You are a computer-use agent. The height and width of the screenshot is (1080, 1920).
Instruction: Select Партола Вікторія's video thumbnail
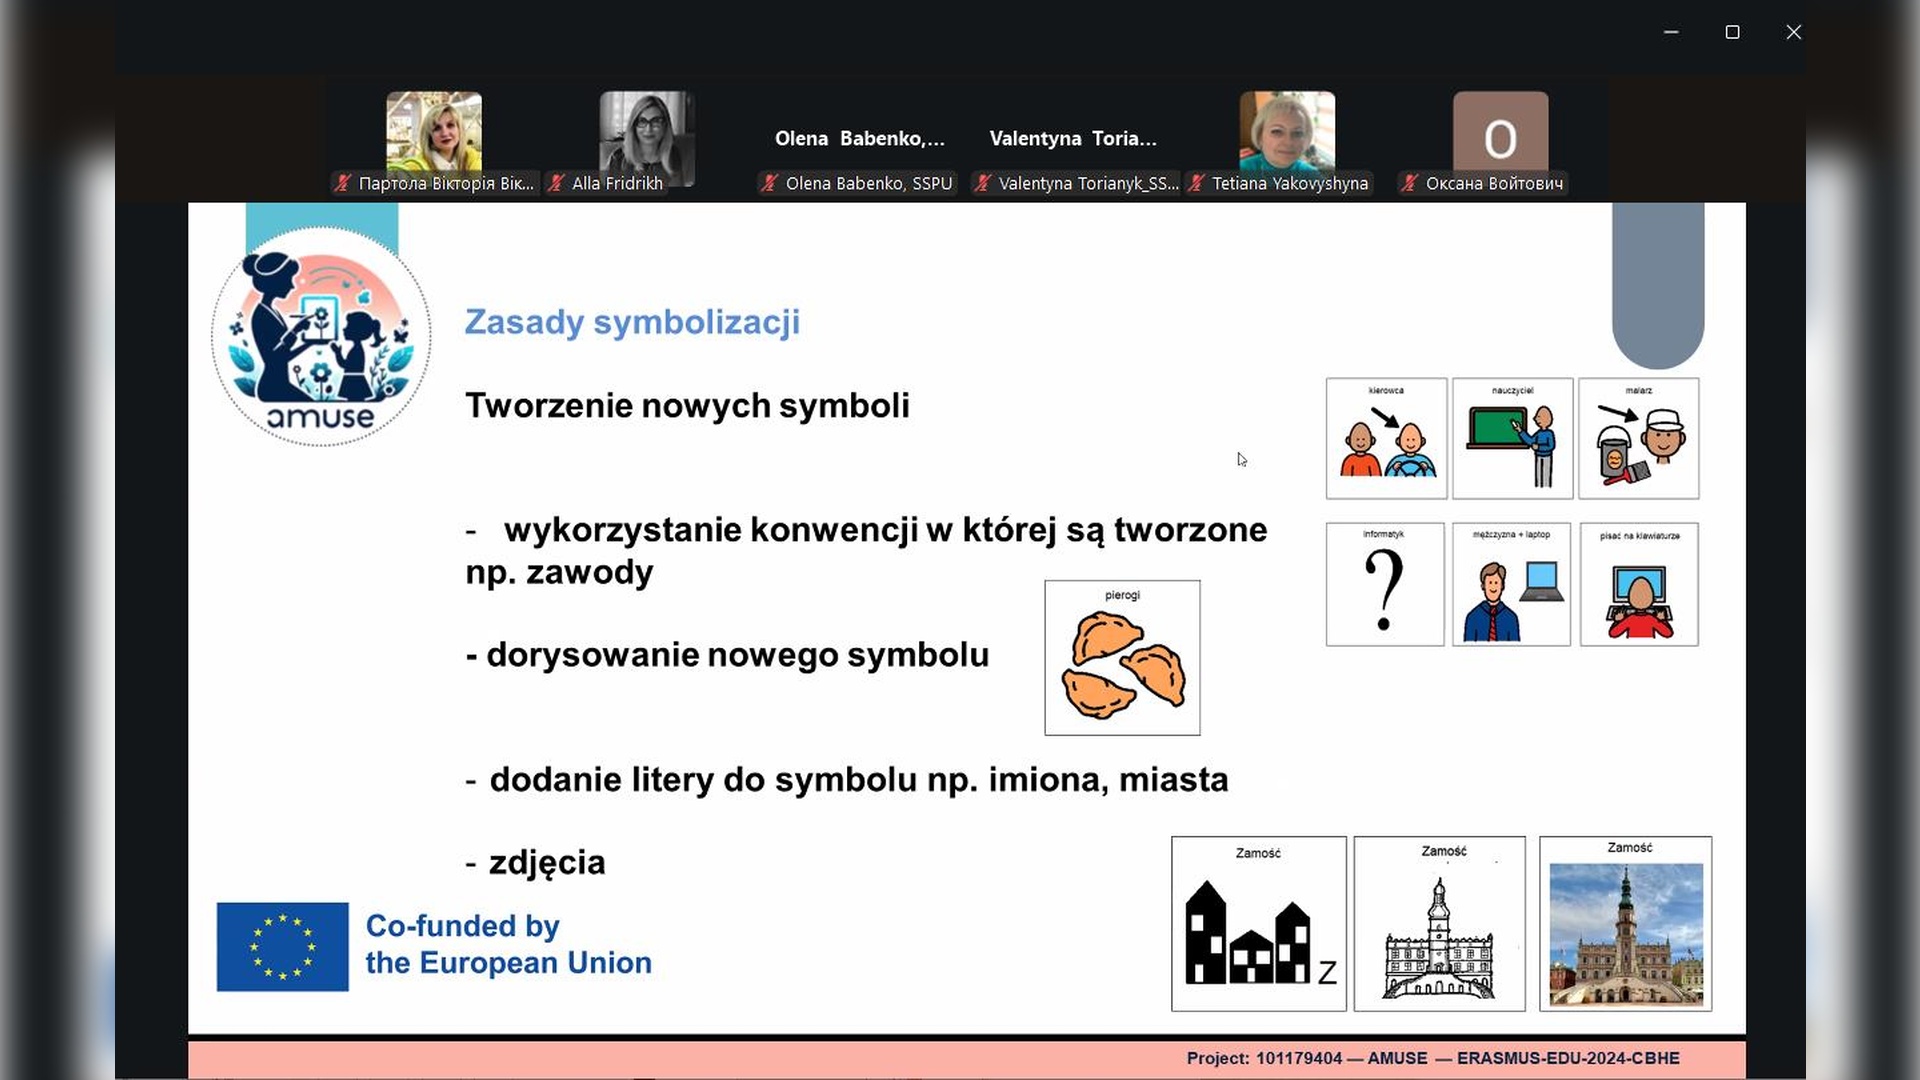click(434, 132)
